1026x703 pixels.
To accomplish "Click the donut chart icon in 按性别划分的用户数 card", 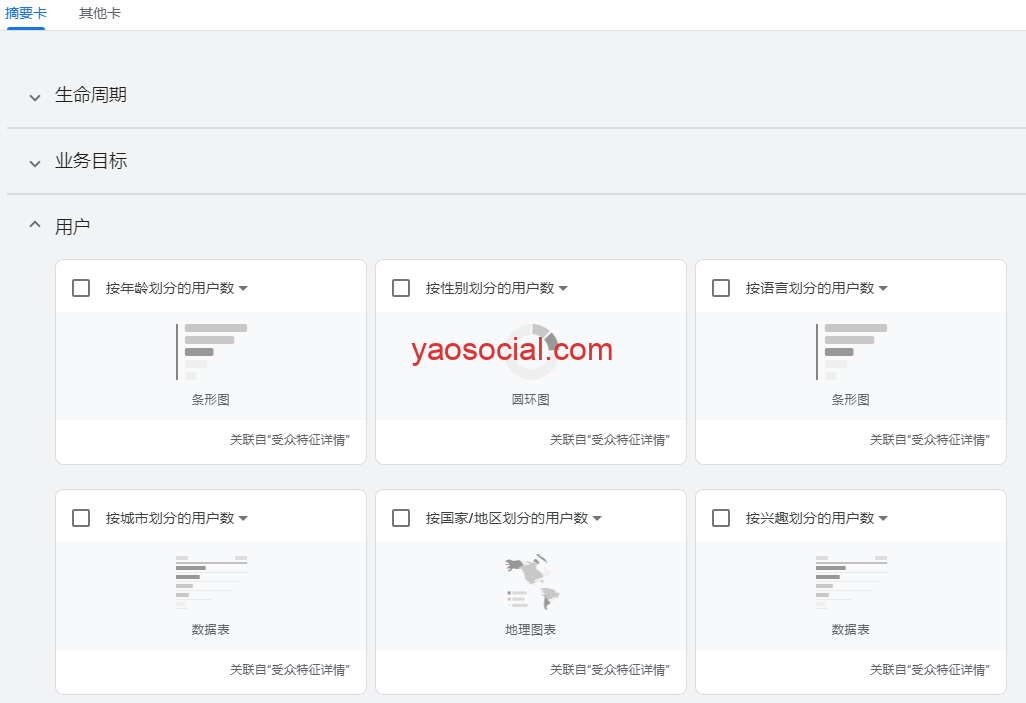I will point(531,351).
